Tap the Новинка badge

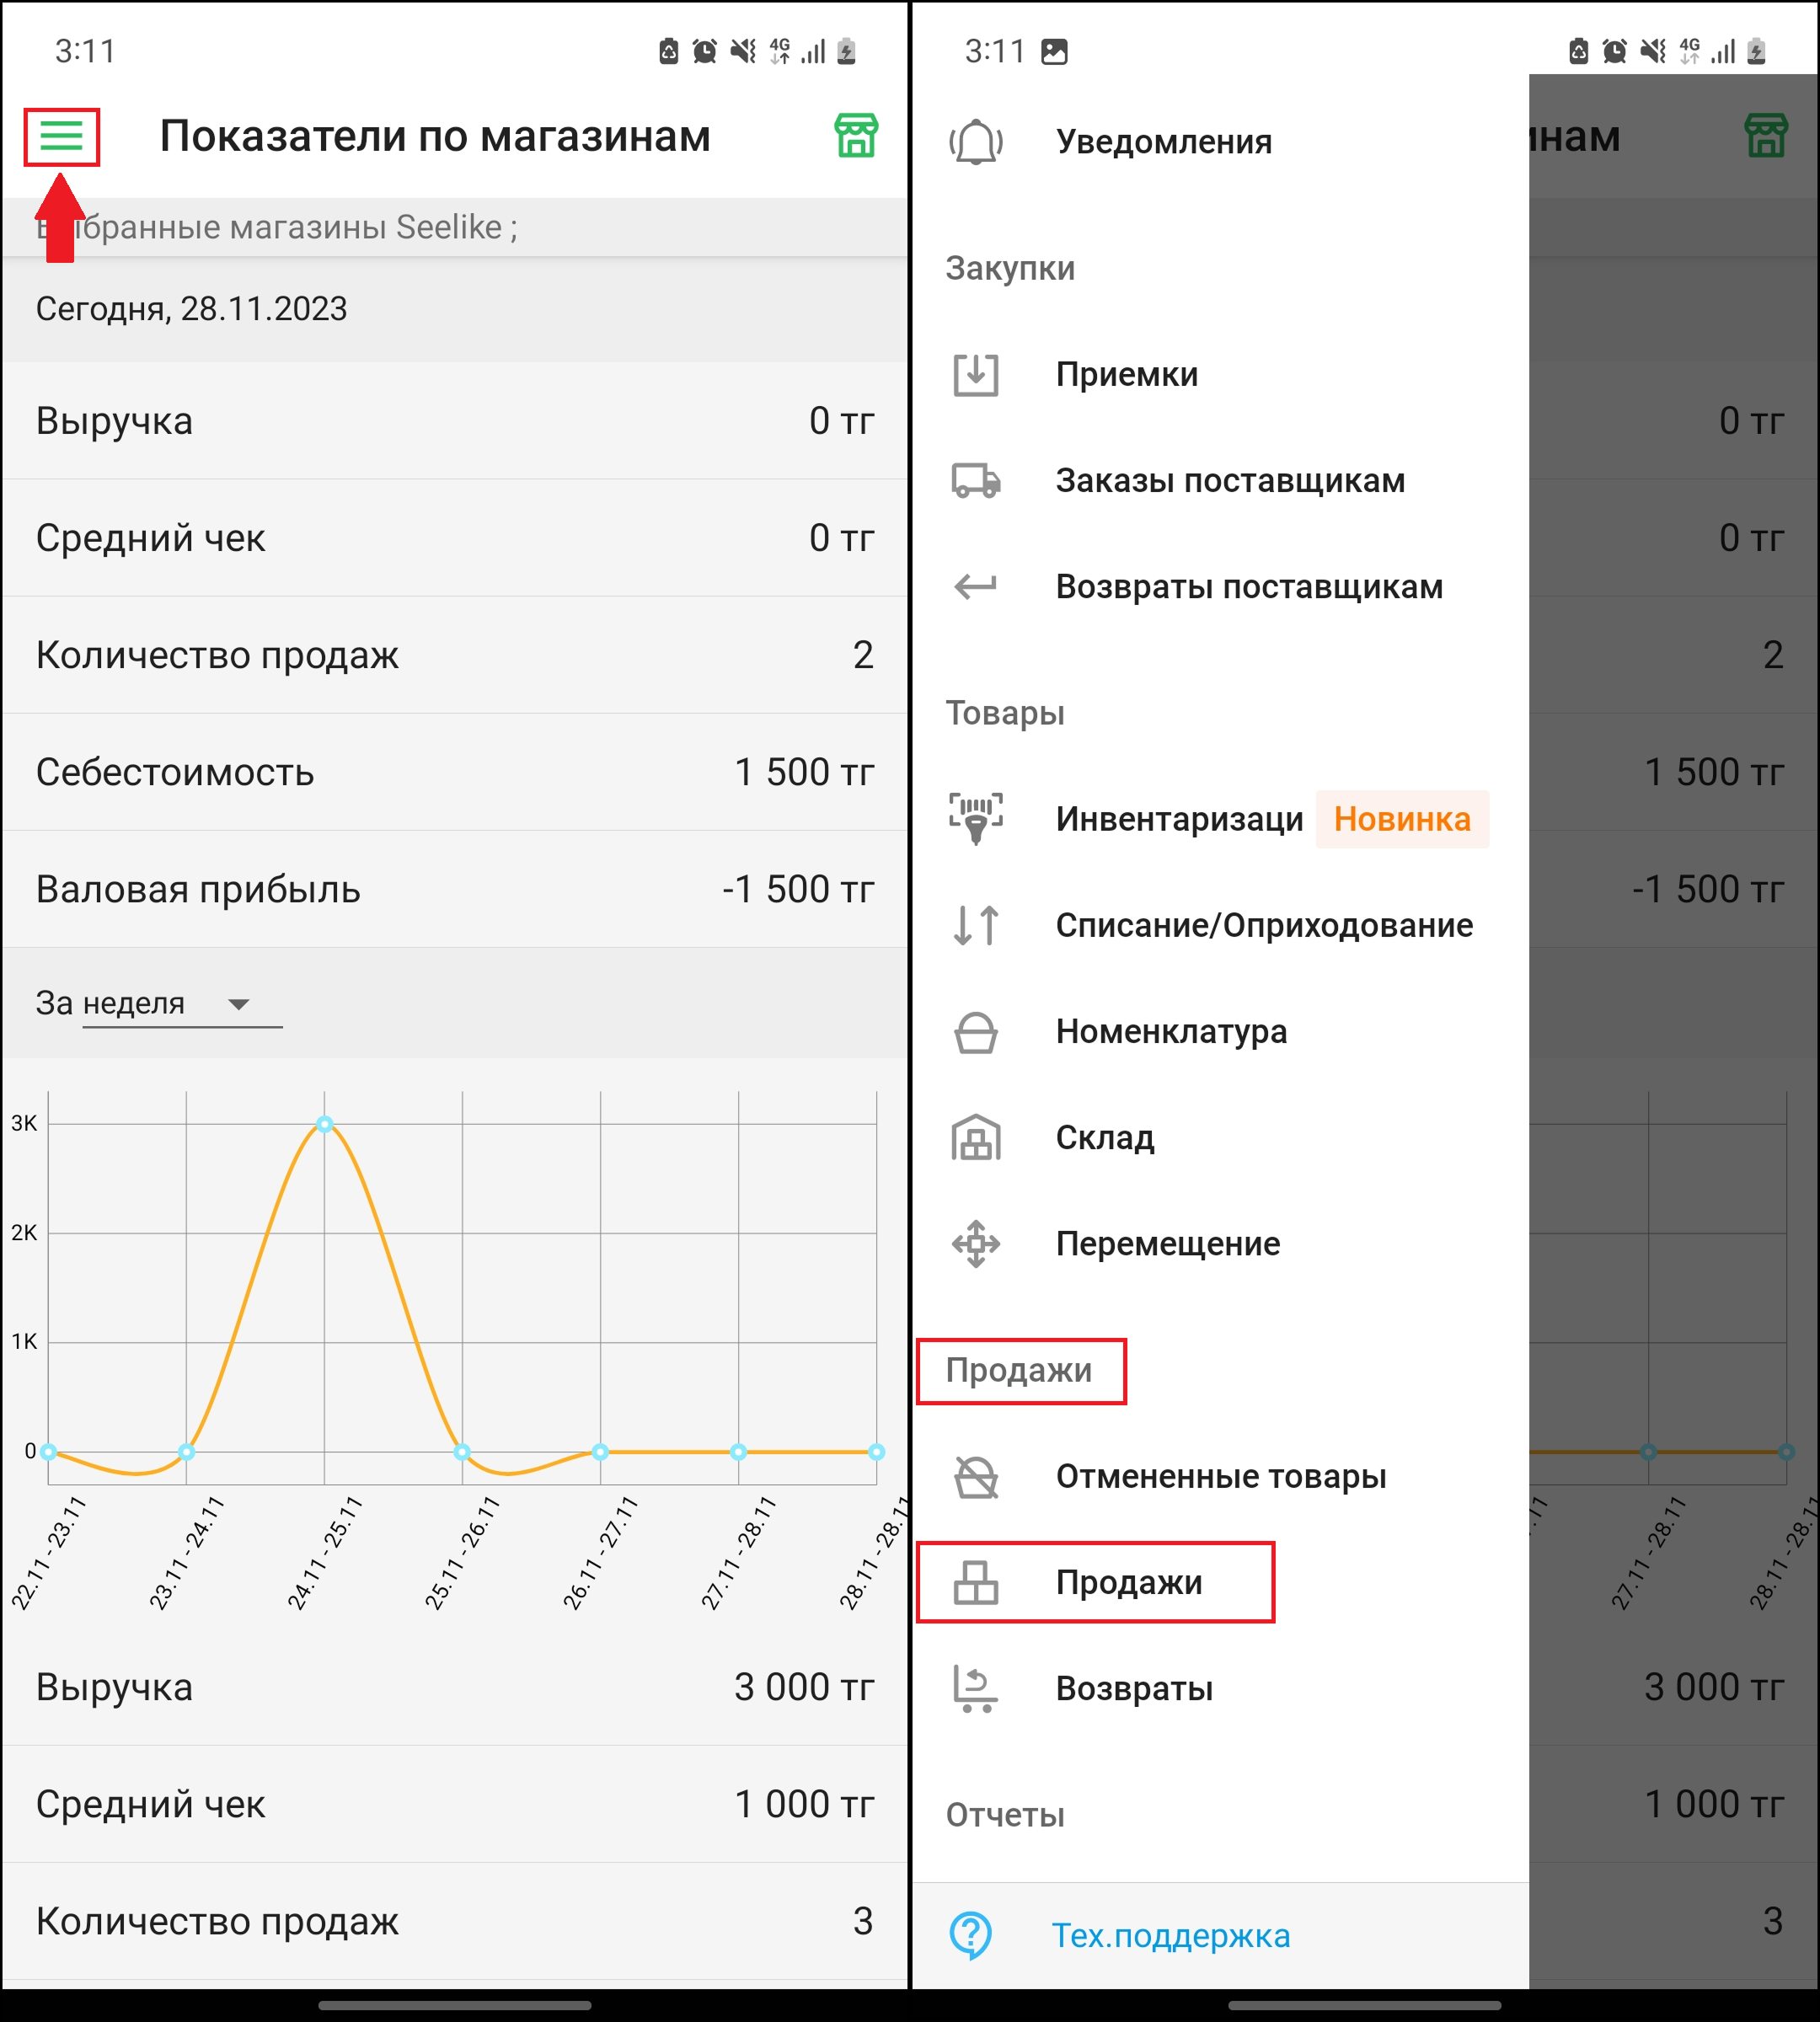pos(1401,819)
